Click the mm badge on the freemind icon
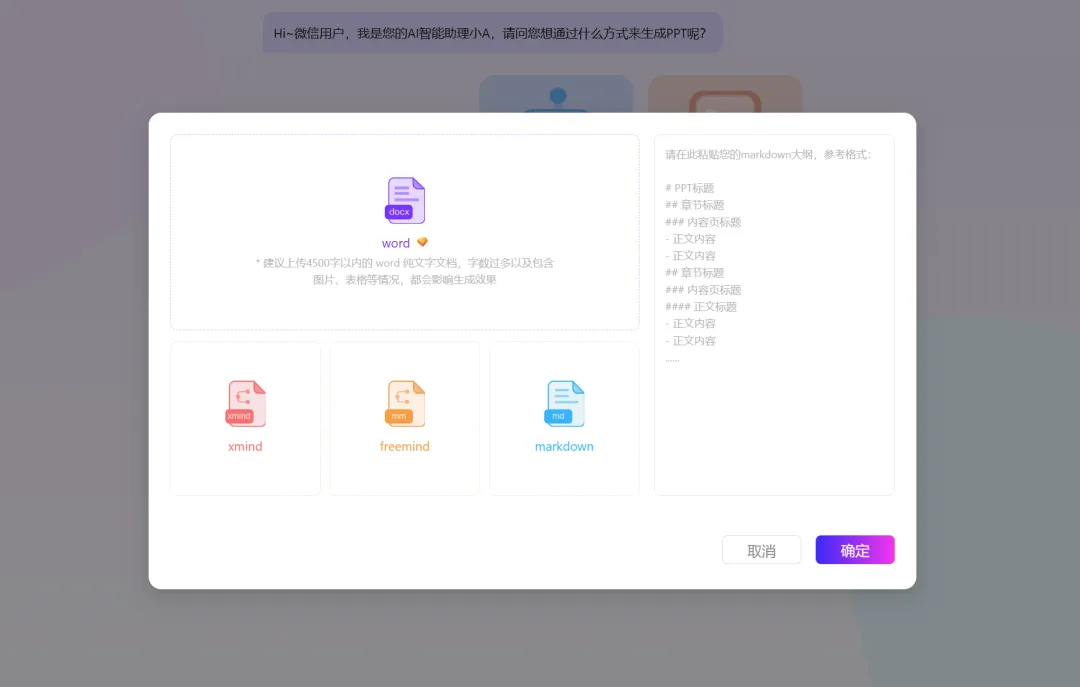1080x687 pixels. (x=398, y=416)
